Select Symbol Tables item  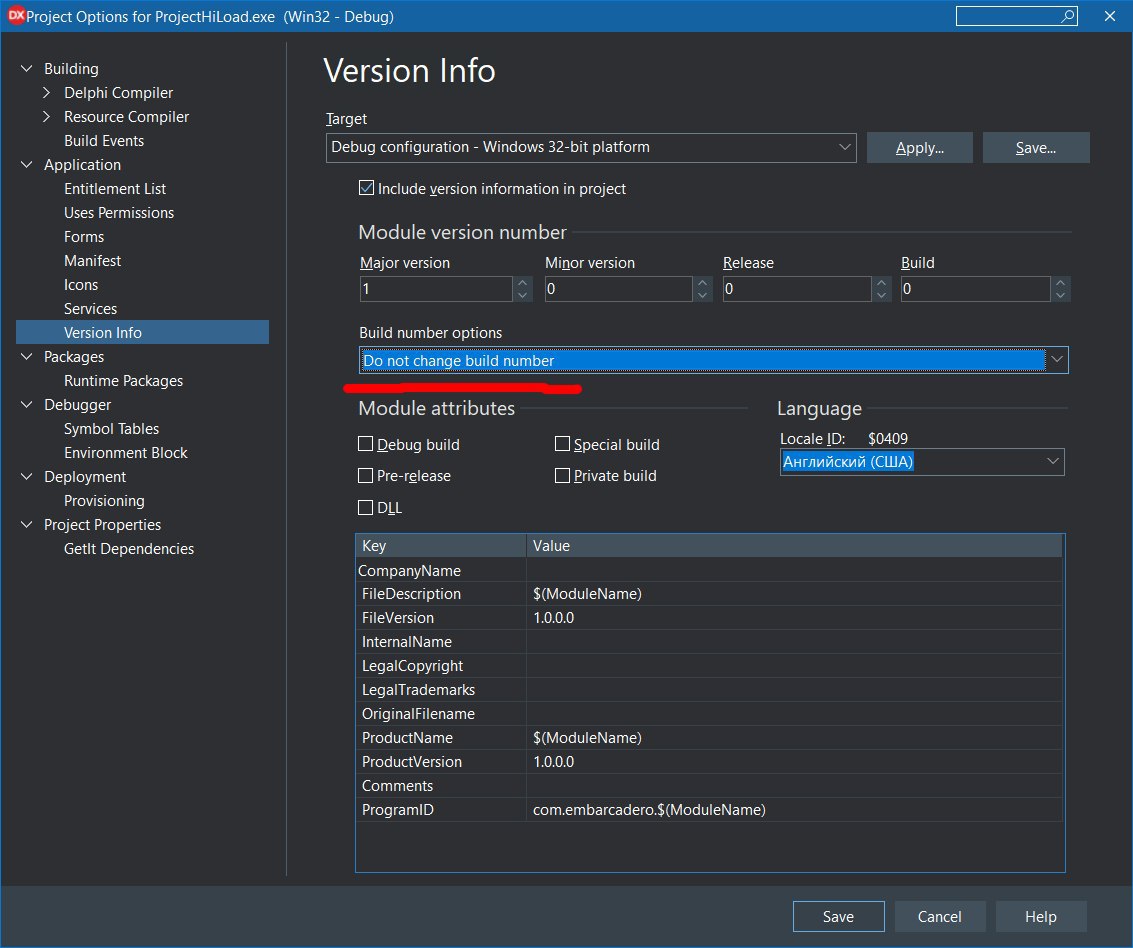(111, 428)
